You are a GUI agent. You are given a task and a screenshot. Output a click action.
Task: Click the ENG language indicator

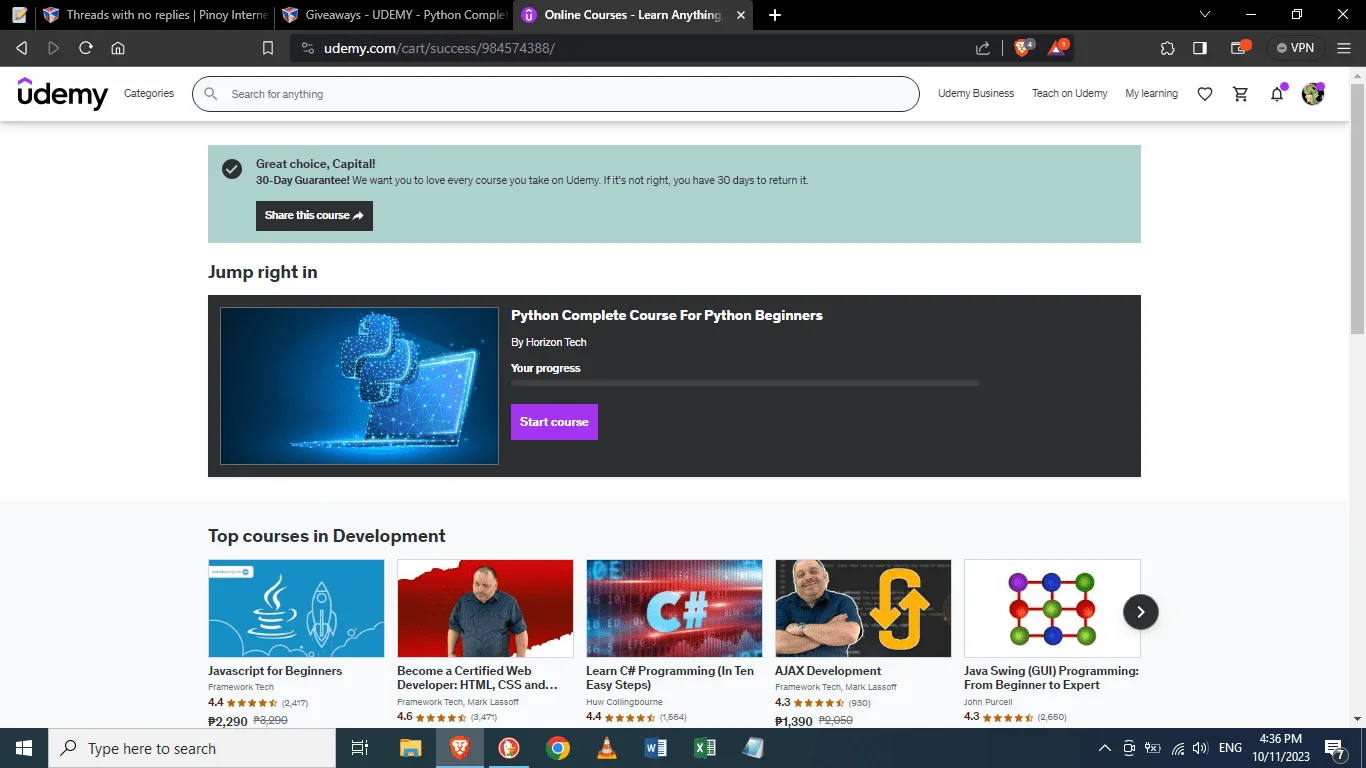click(x=1230, y=748)
